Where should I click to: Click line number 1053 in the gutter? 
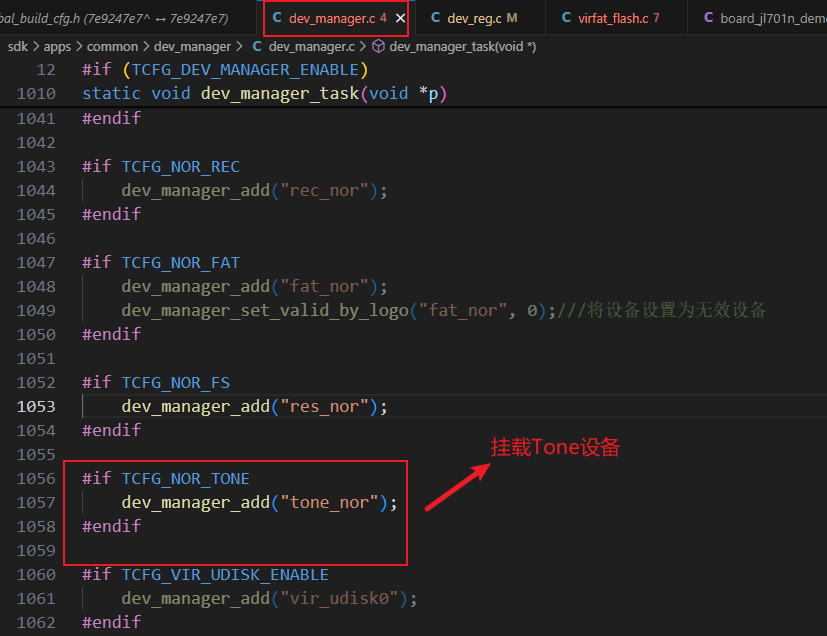[36, 407]
